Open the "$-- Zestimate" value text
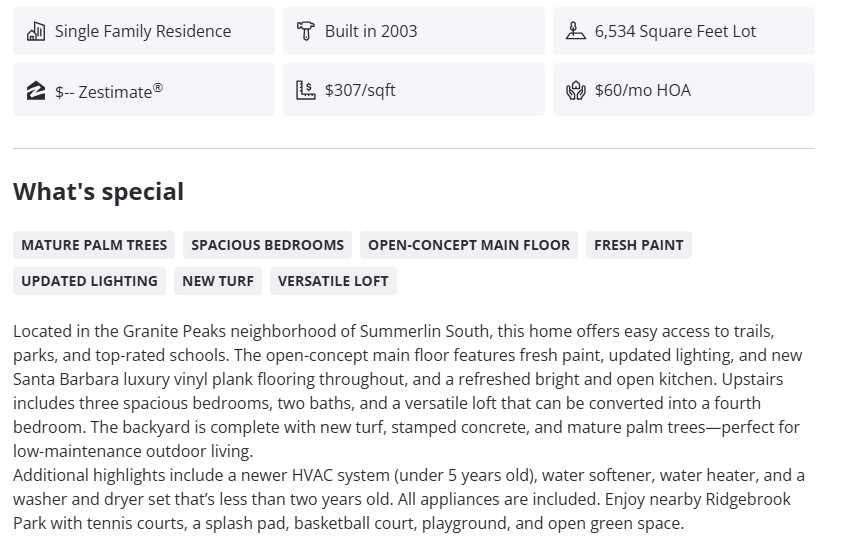The width and height of the screenshot is (852, 544). 109,91
